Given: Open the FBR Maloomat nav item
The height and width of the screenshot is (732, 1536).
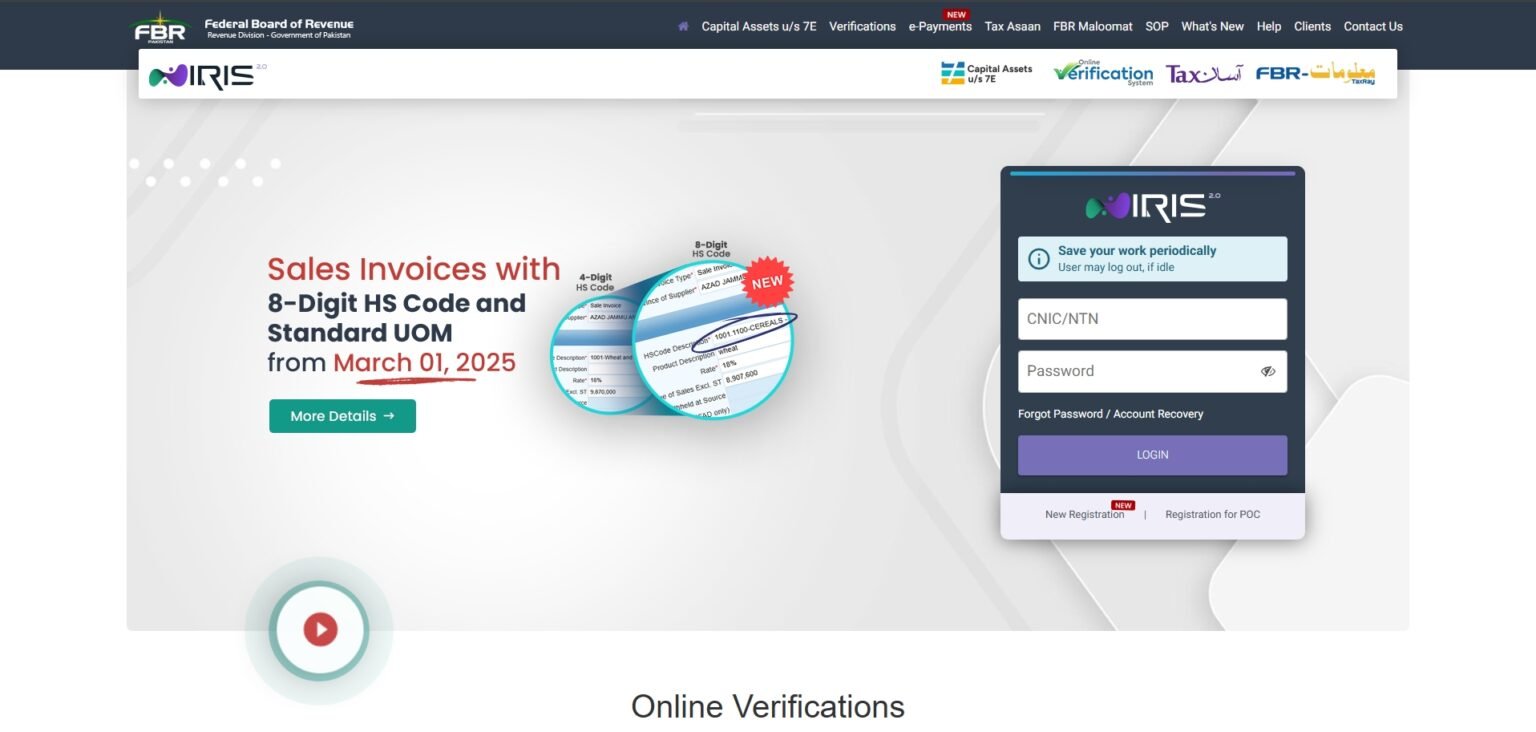Looking at the screenshot, I should 1092,26.
